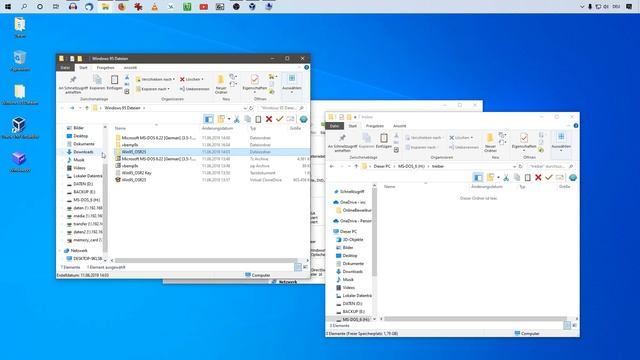Click the paste clipboard icon in treiber window toolbar
The width and height of the screenshot is (640, 360).
tap(528, 178)
